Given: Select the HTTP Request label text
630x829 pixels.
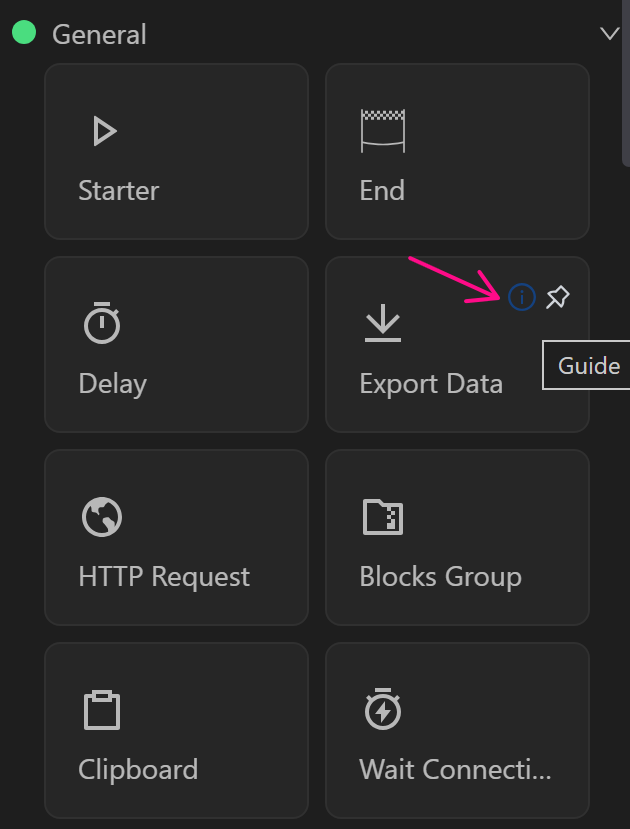Looking at the screenshot, I should pos(164,576).
